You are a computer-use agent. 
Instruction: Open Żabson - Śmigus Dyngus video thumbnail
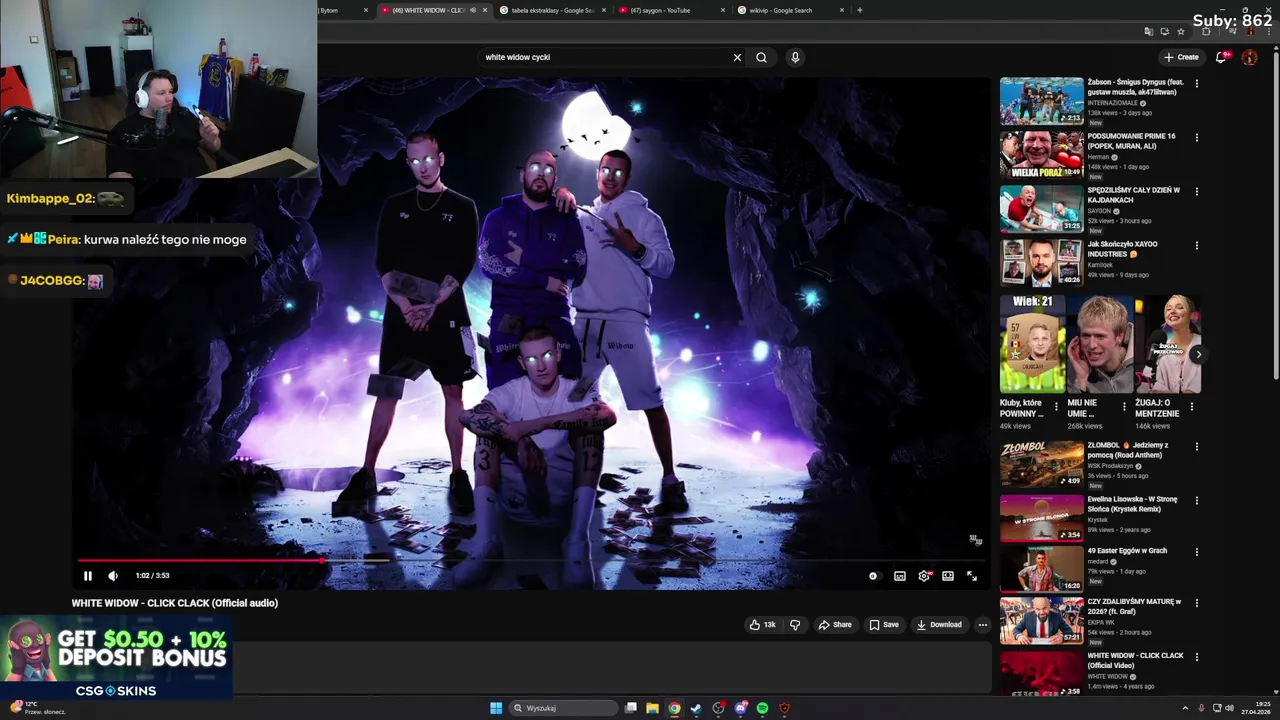click(1041, 101)
